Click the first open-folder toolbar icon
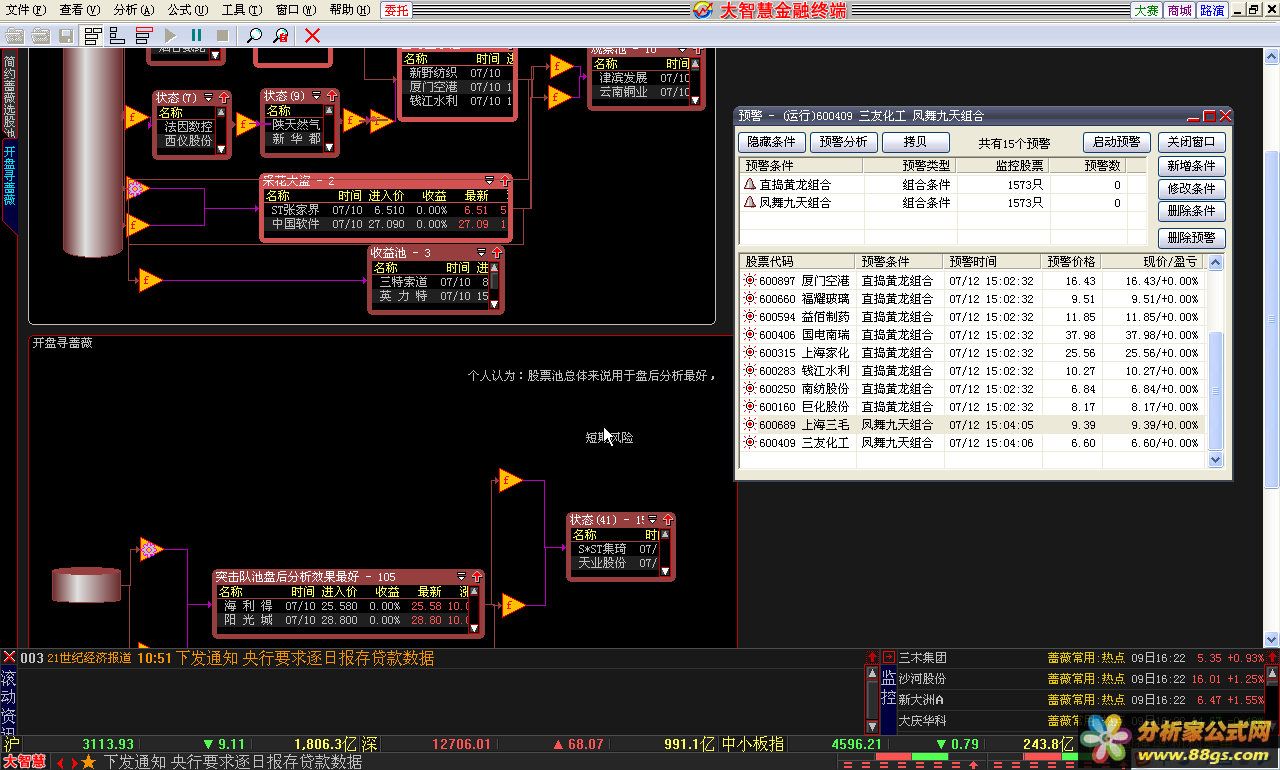The image size is (1280, 770). point(14,36)
